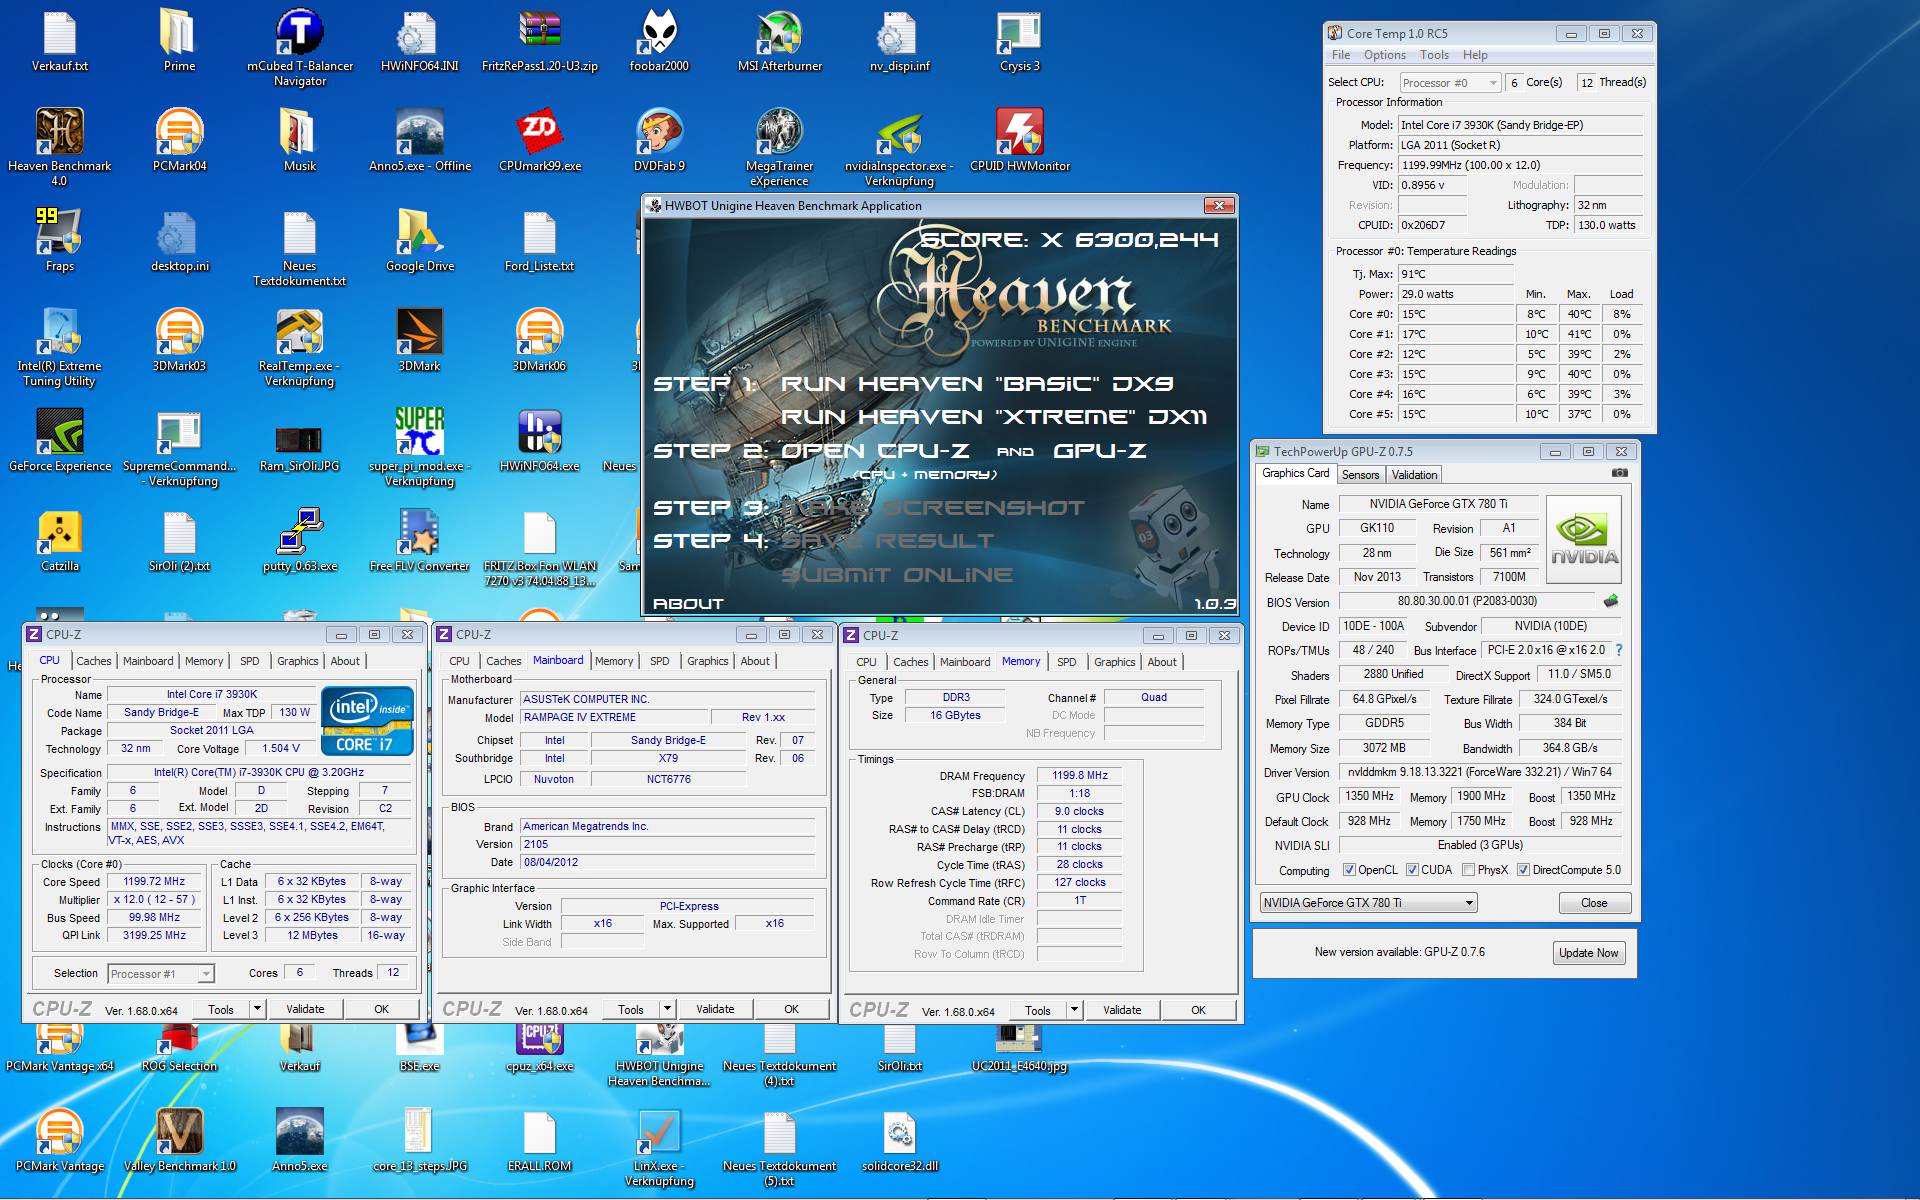
Task: Click the GPU-Z Name field
Action: pyautogui.click(x=1438, y=504)
